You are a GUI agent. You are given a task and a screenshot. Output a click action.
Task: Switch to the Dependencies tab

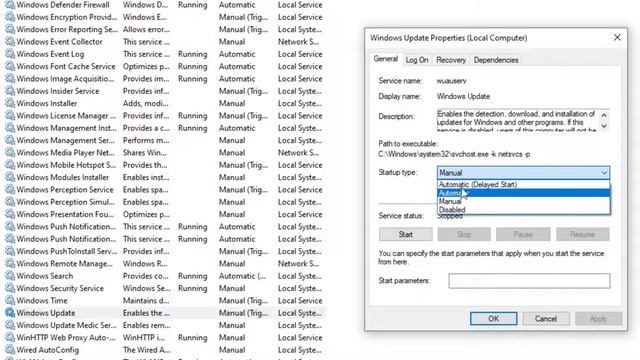(496, 60)
